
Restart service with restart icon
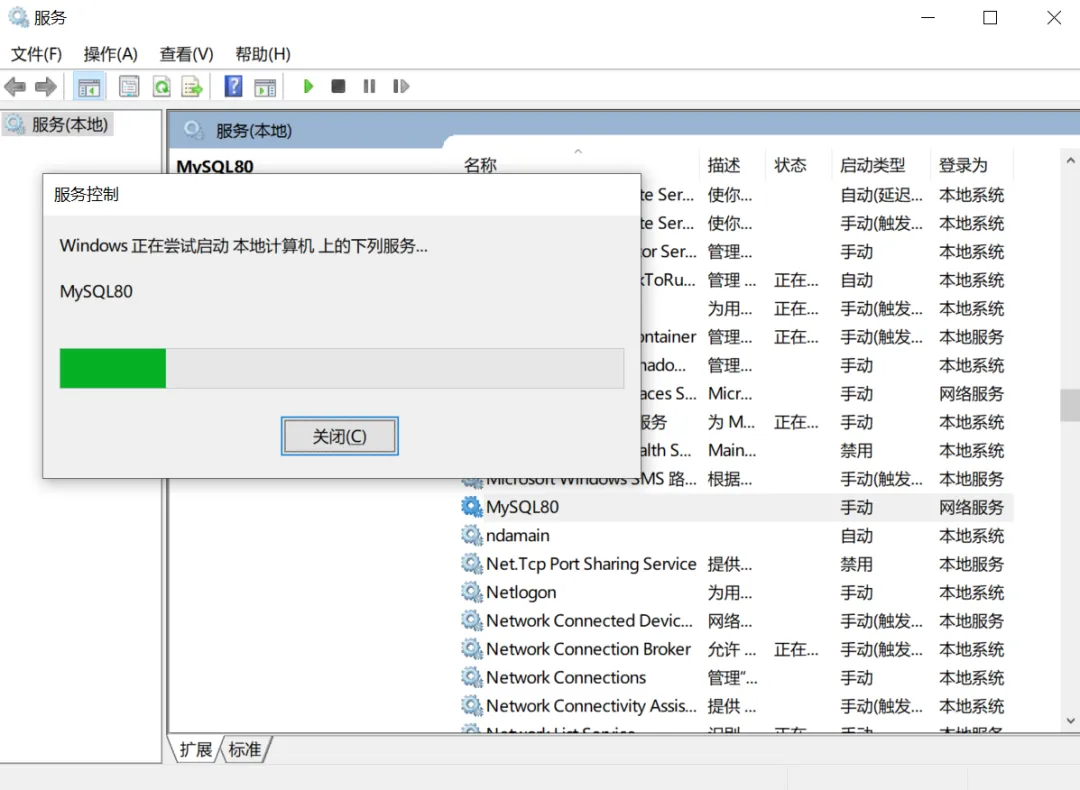click(401, 86)
